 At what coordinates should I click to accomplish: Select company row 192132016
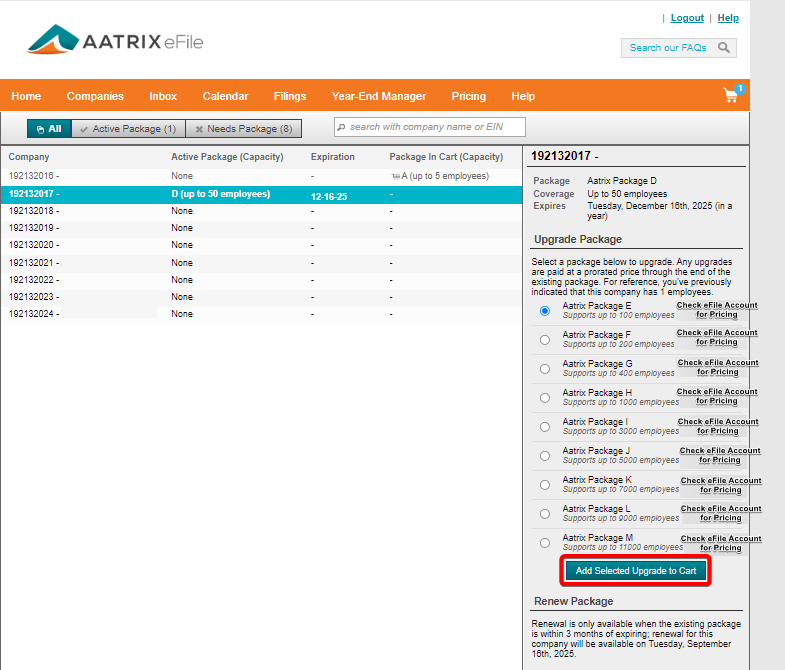[261, 176]
